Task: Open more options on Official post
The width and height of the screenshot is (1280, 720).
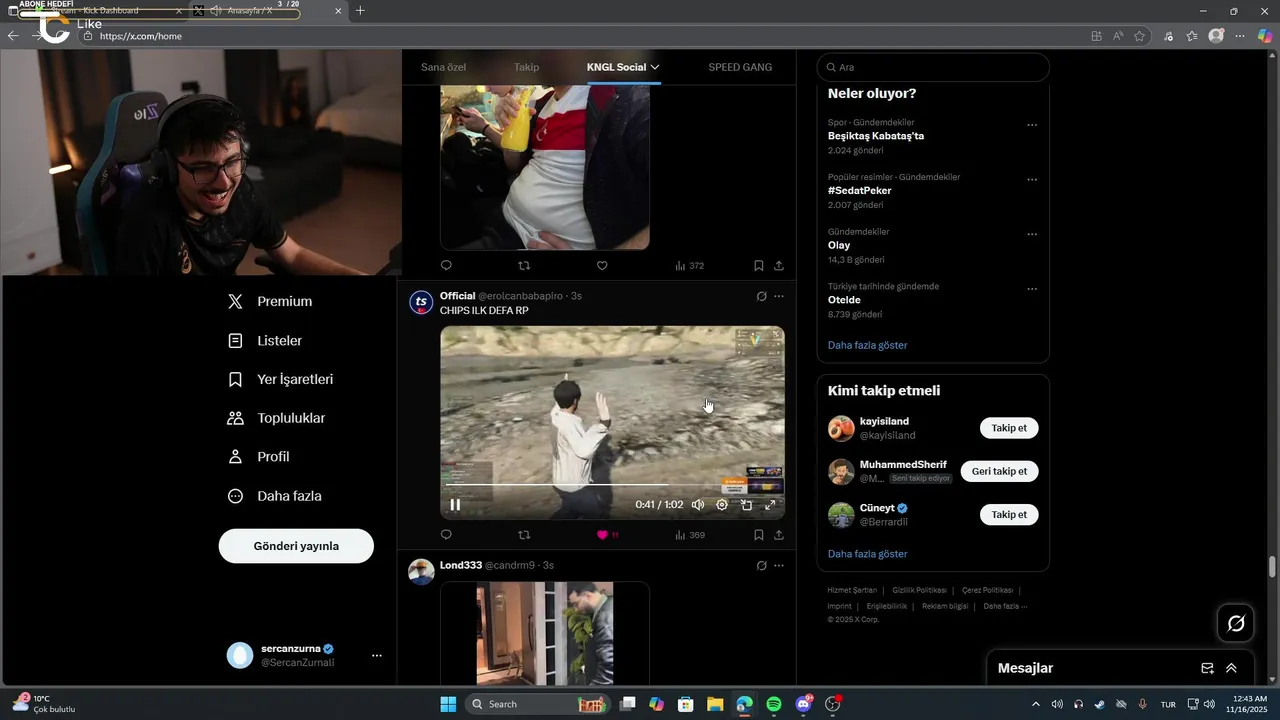Action: point(779,296)
